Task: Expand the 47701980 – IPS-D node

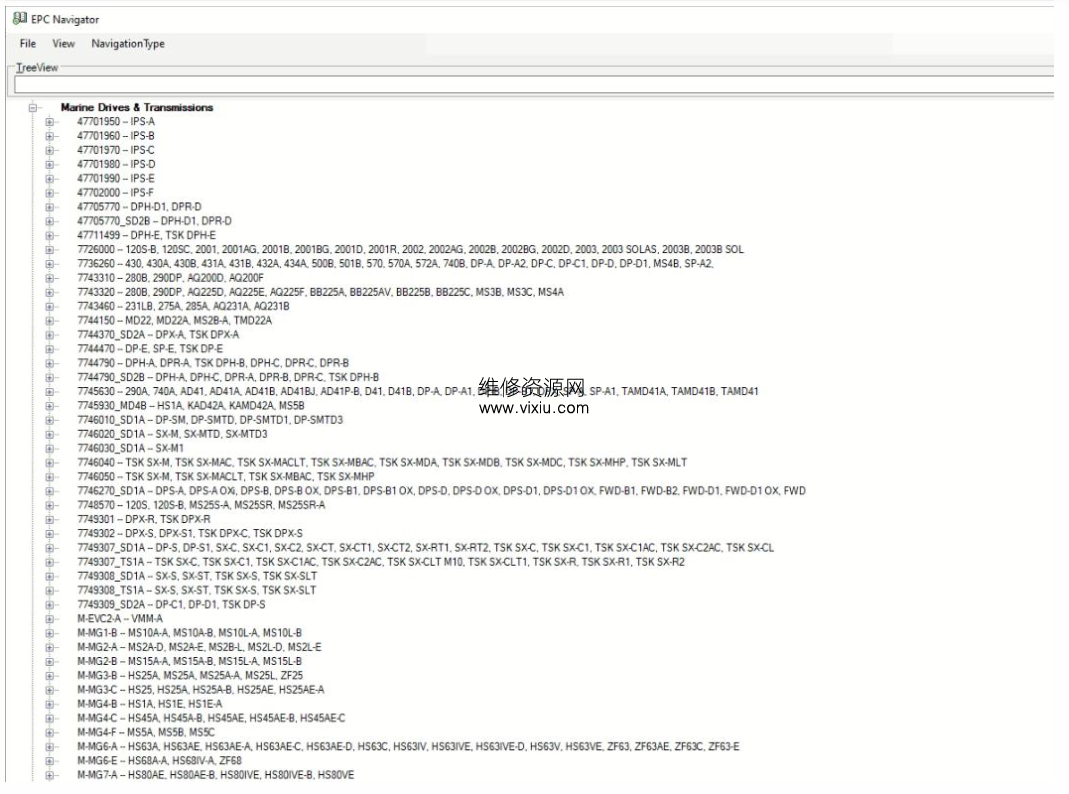Action: click(x=49, y=165)
